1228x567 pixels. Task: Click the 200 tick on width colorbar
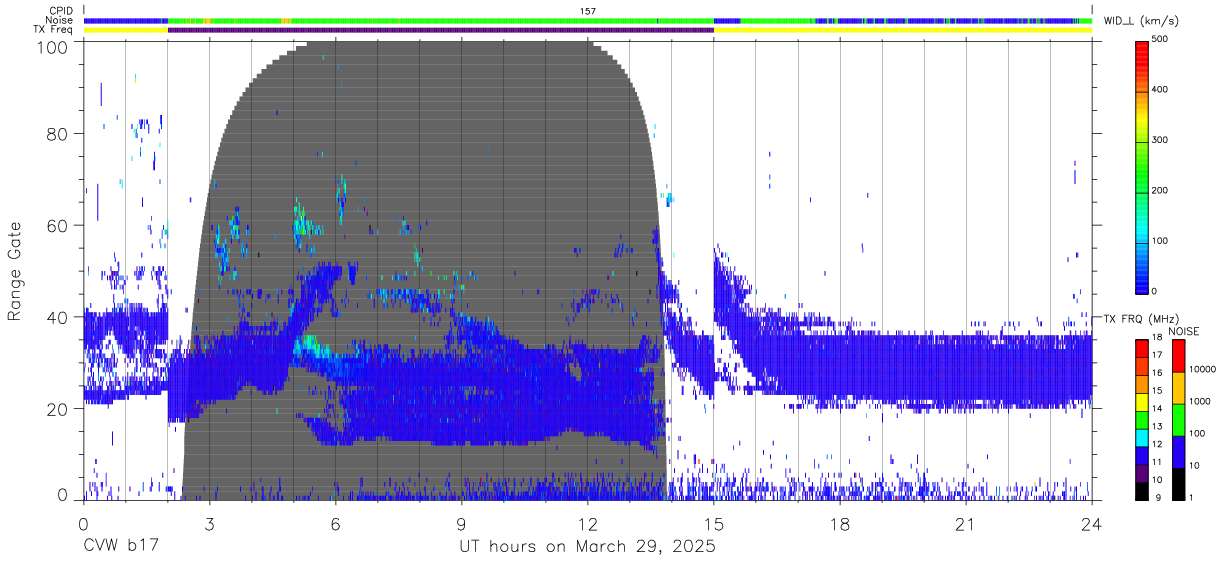(x=1161, y=190)
